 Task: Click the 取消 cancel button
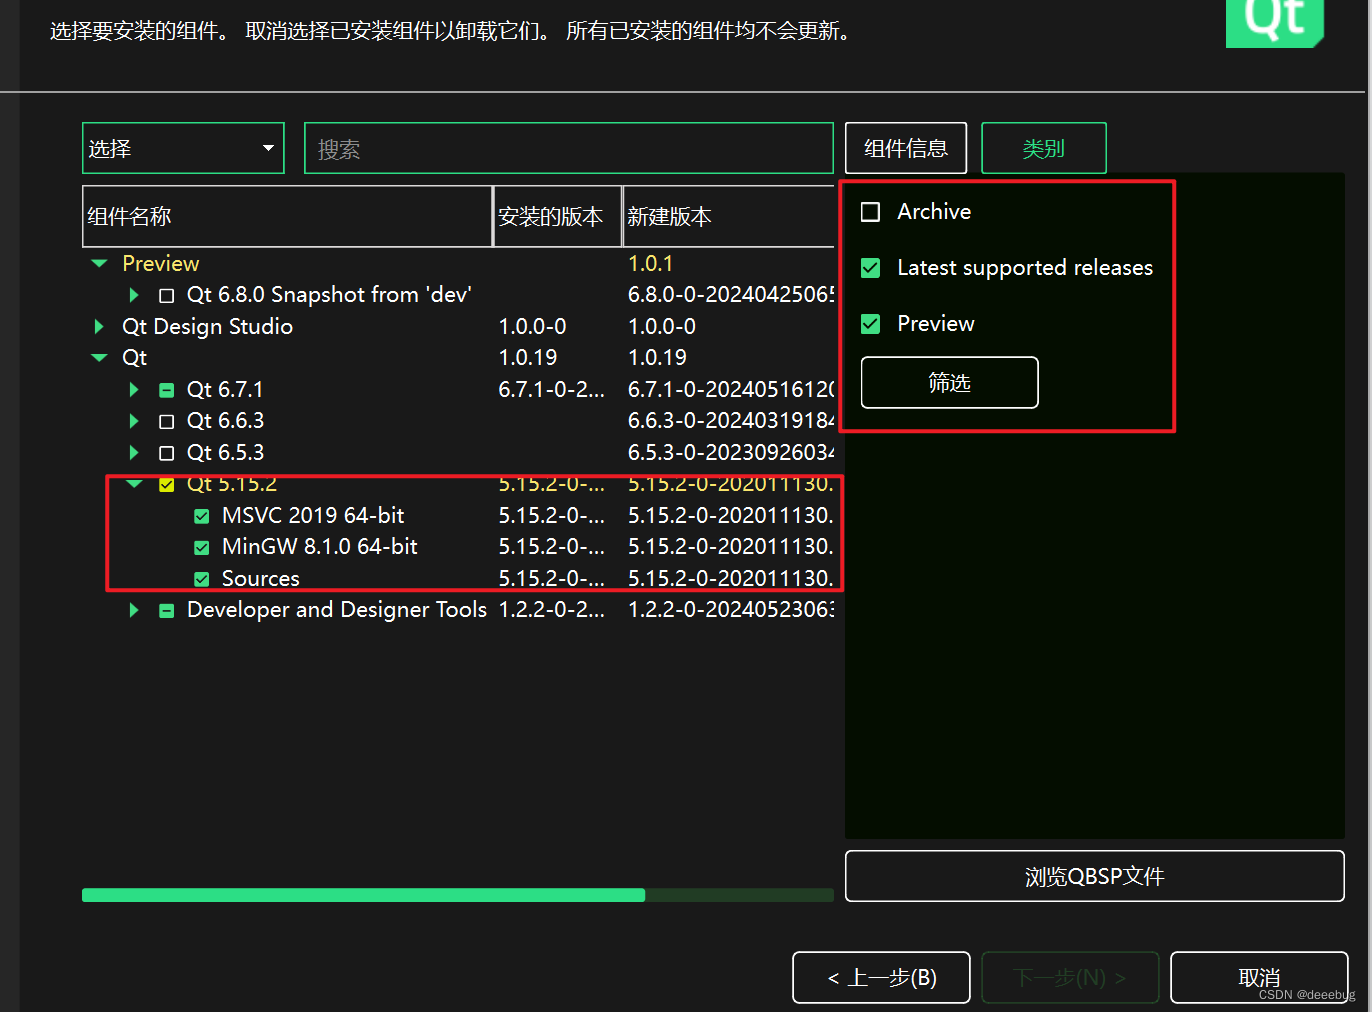pos(1259,977)
